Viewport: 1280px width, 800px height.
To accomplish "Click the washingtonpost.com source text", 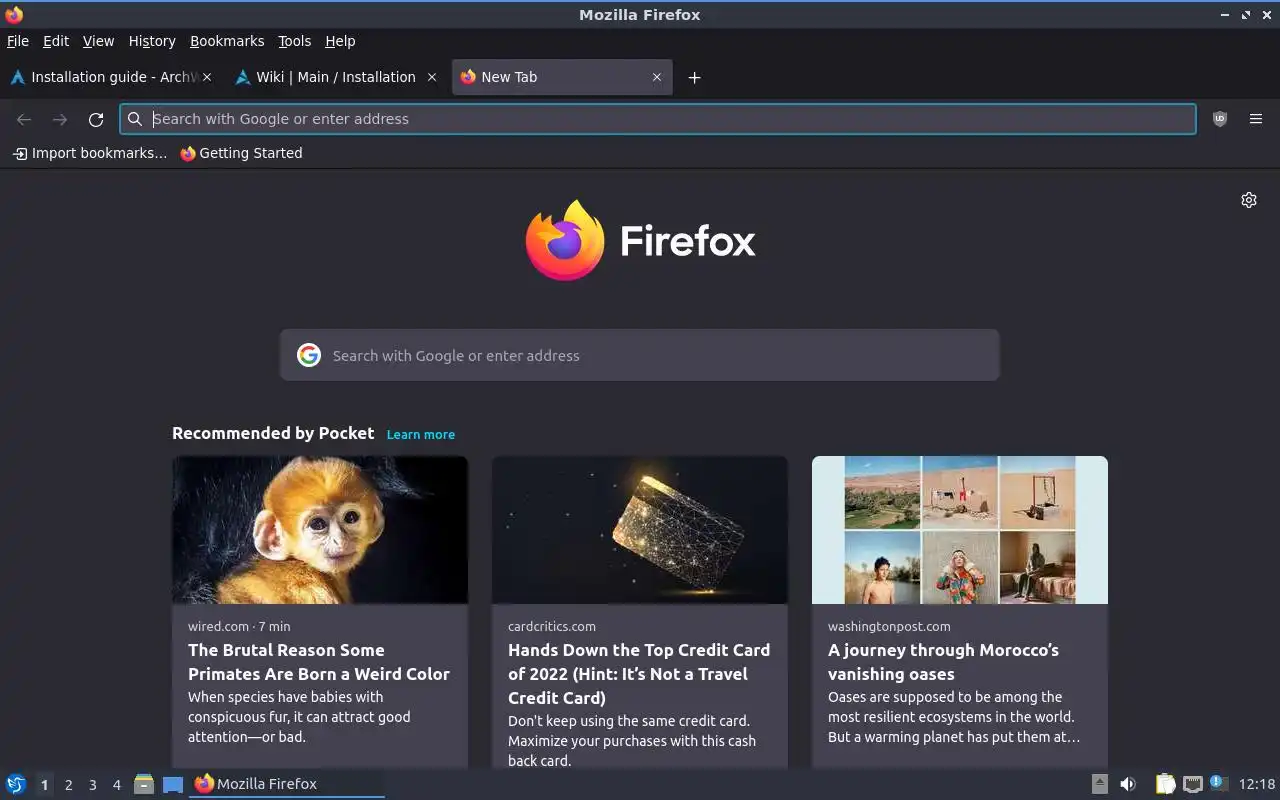I will pos(889,626).
